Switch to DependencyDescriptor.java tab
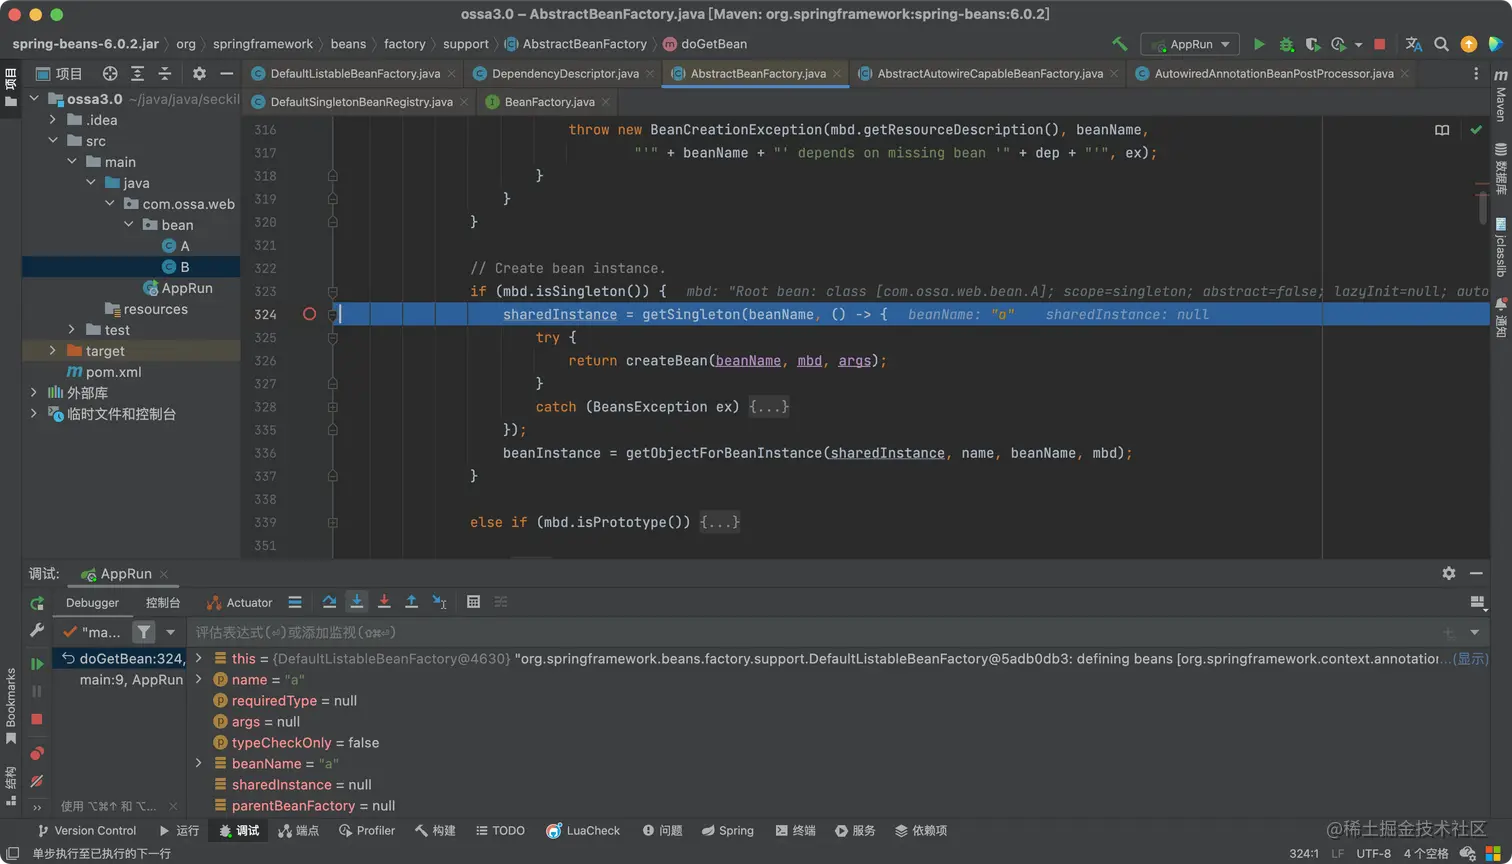1512x864 pixels. [565, 73]
